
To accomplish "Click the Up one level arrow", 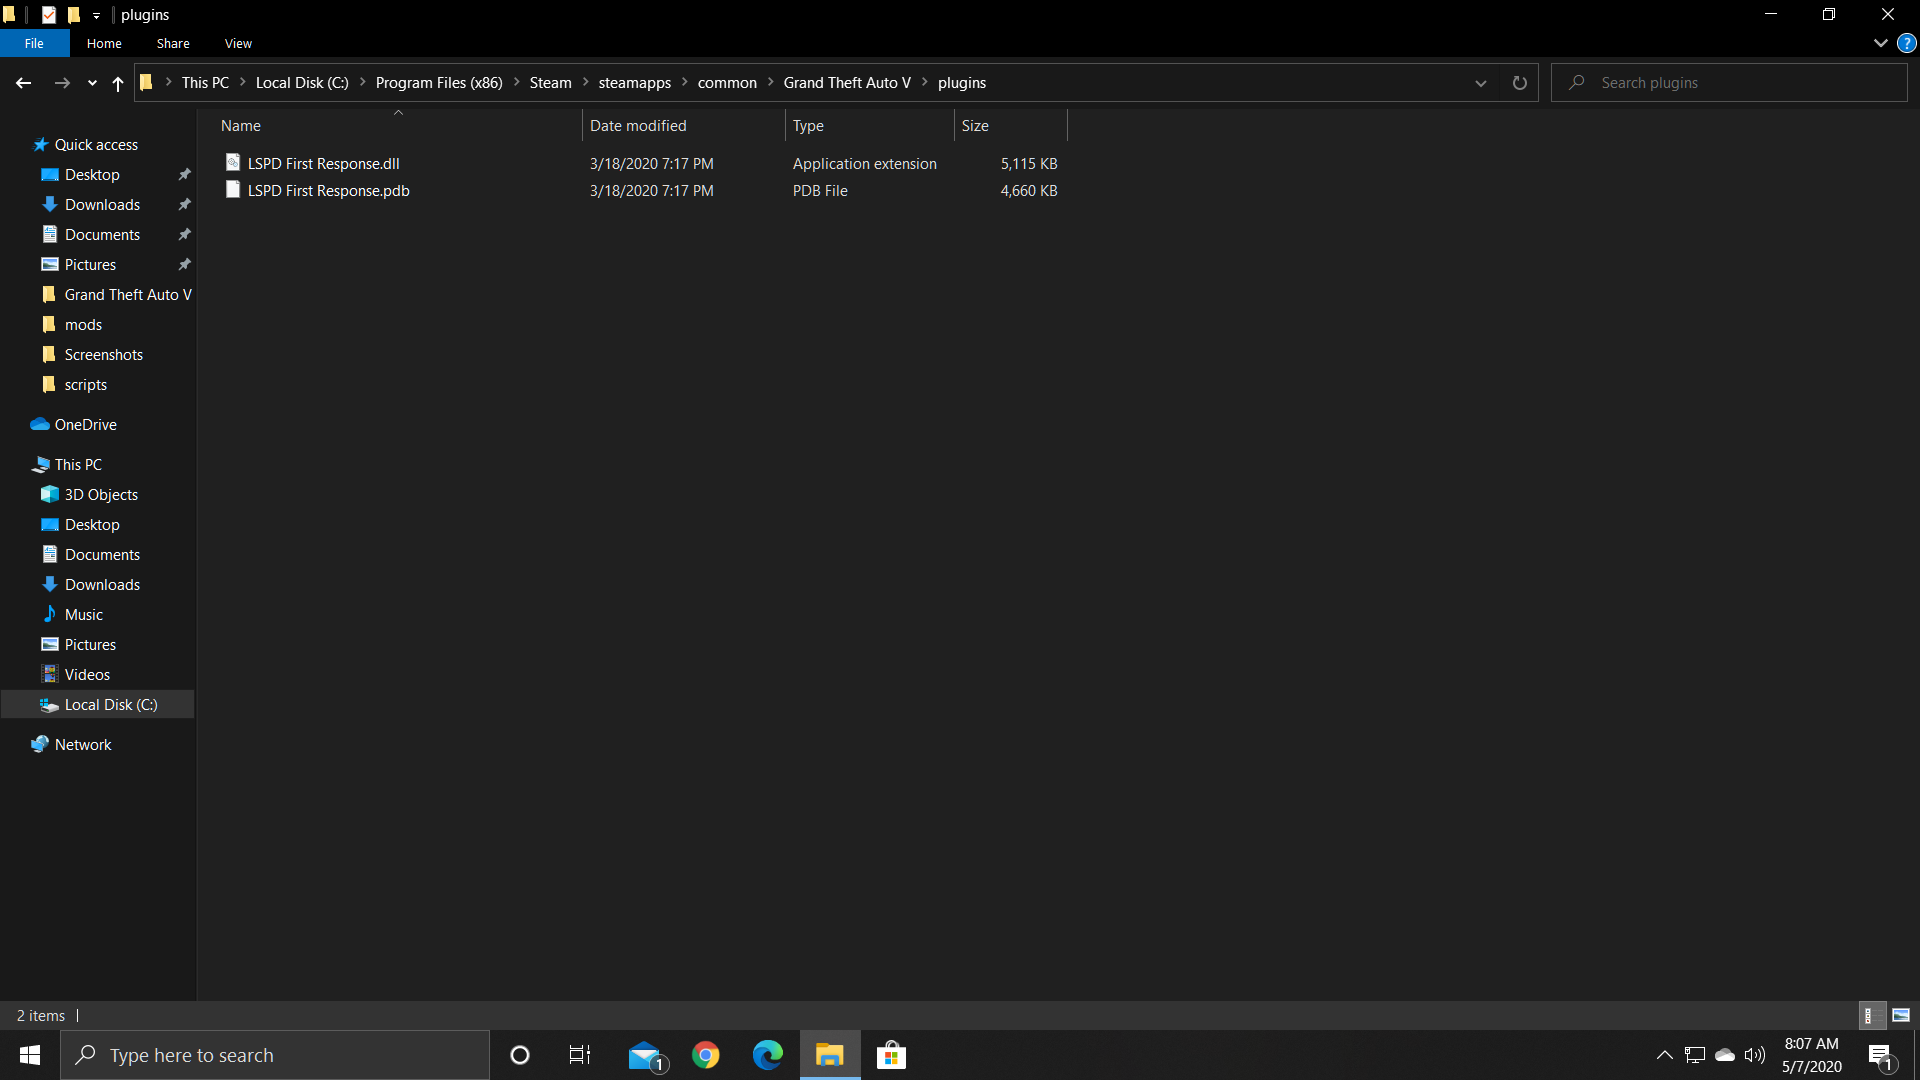I will click(118, 83).
